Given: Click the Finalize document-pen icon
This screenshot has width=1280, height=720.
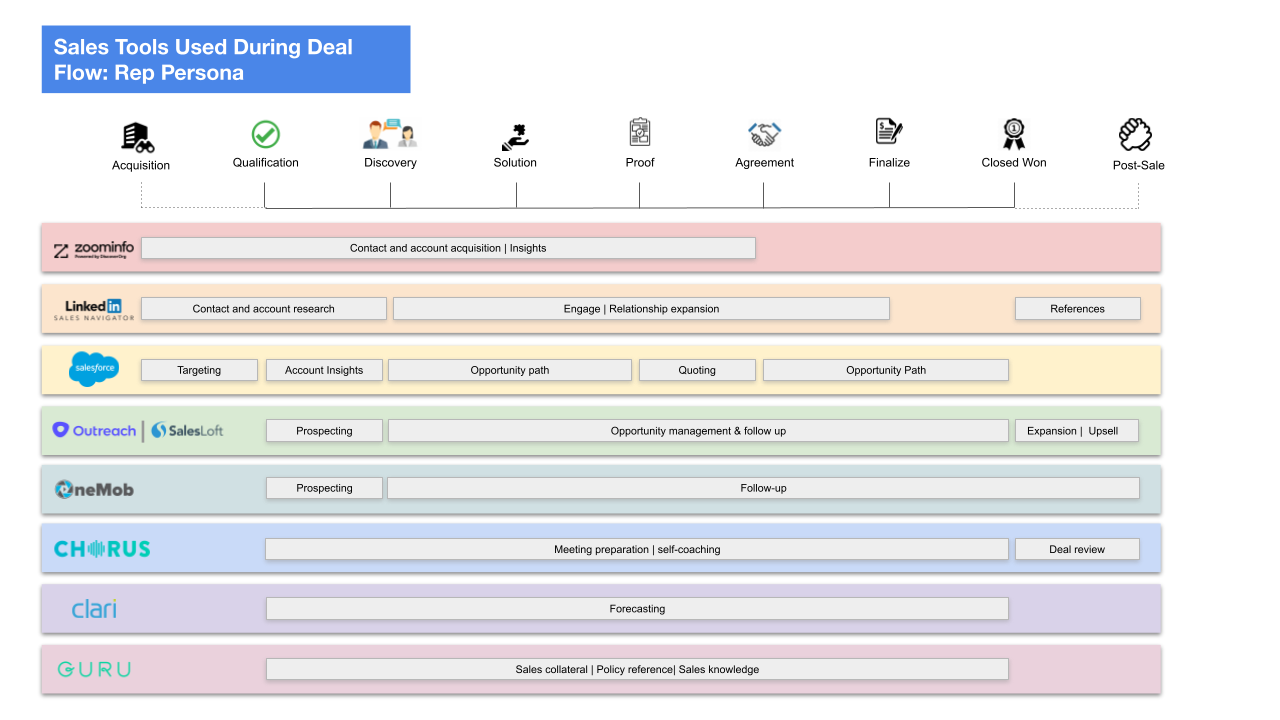Looking at the screenshot, I should pos(888,132).
